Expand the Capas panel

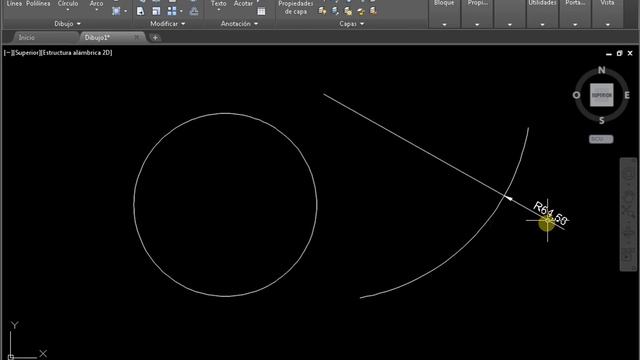click(x=351, y=24)
